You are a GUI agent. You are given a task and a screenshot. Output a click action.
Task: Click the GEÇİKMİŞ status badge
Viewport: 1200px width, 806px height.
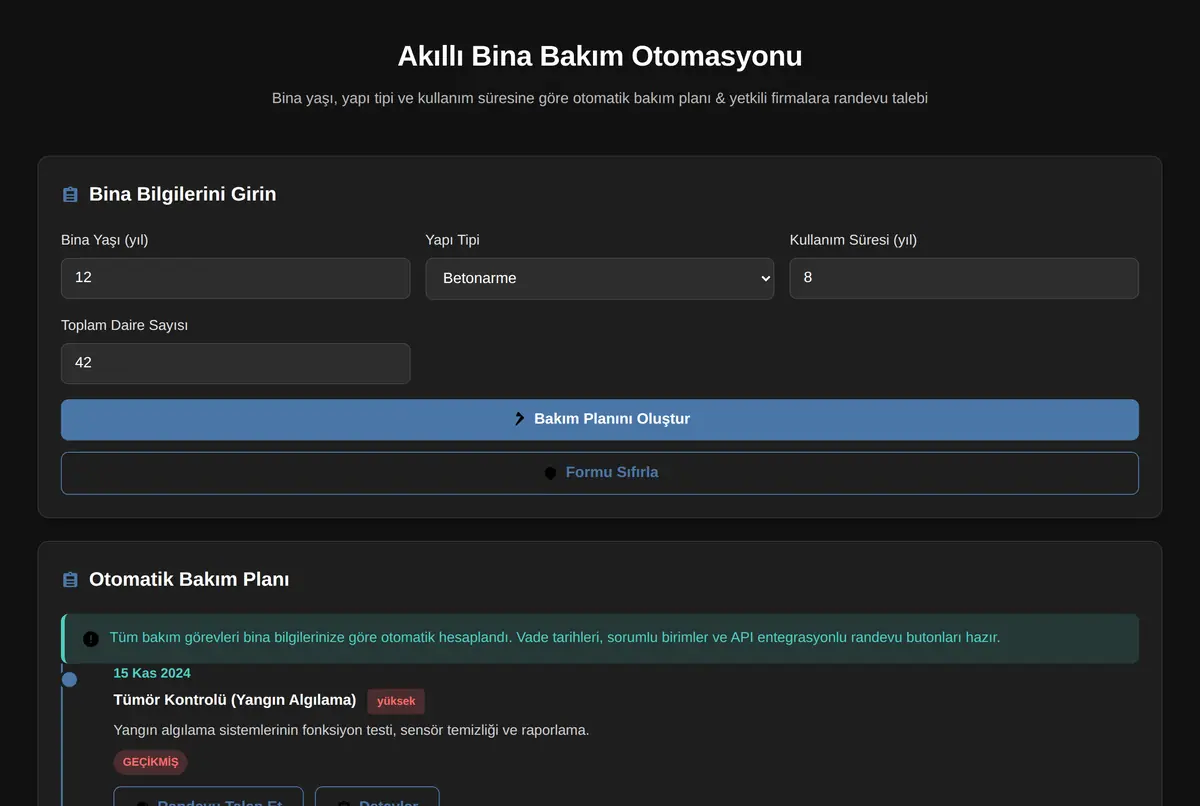click(150, 762)
